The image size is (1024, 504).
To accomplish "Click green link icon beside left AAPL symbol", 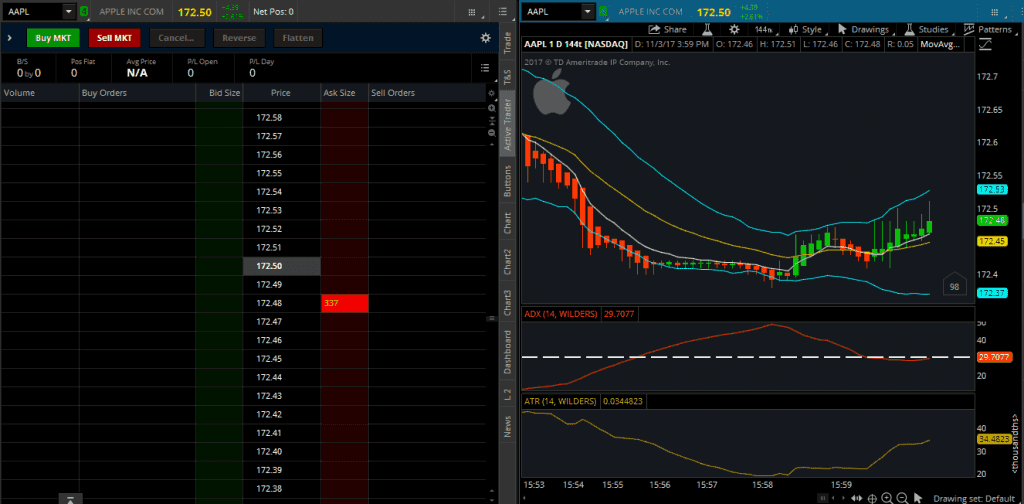I will (x=84, y=11).
